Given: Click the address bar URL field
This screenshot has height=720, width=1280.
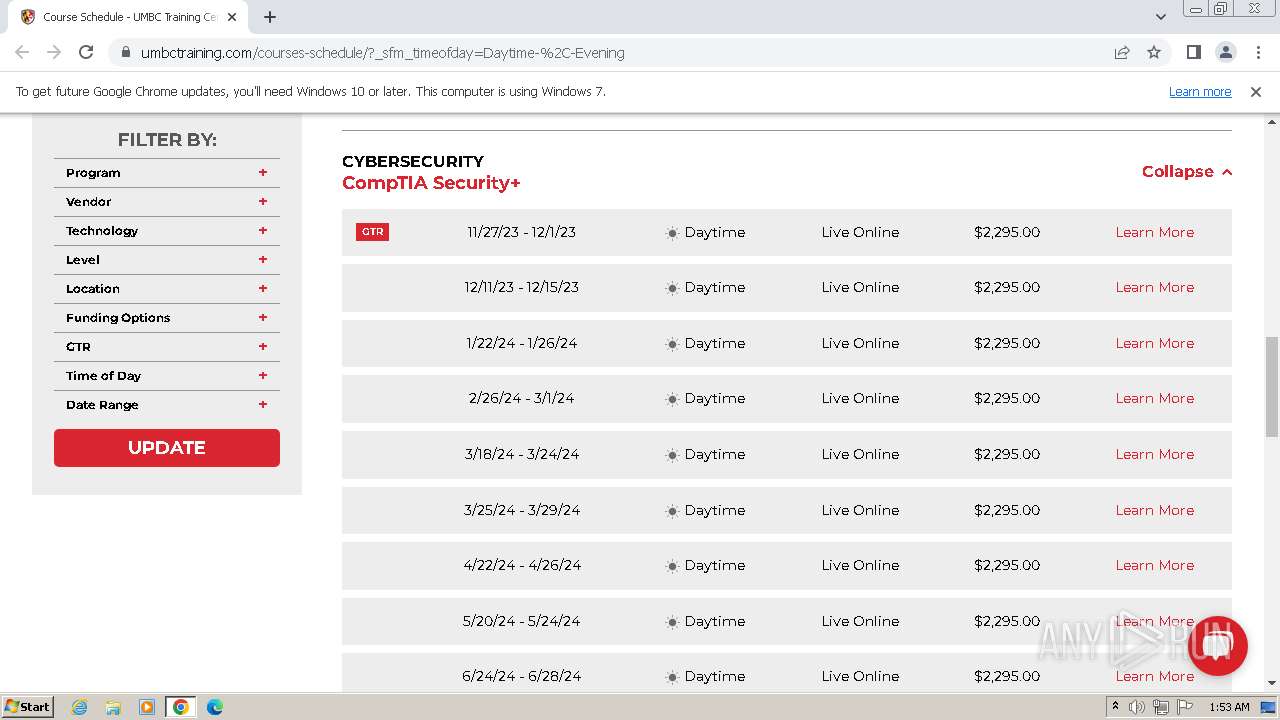Looking at the screenshot, I should click(610, 52).
